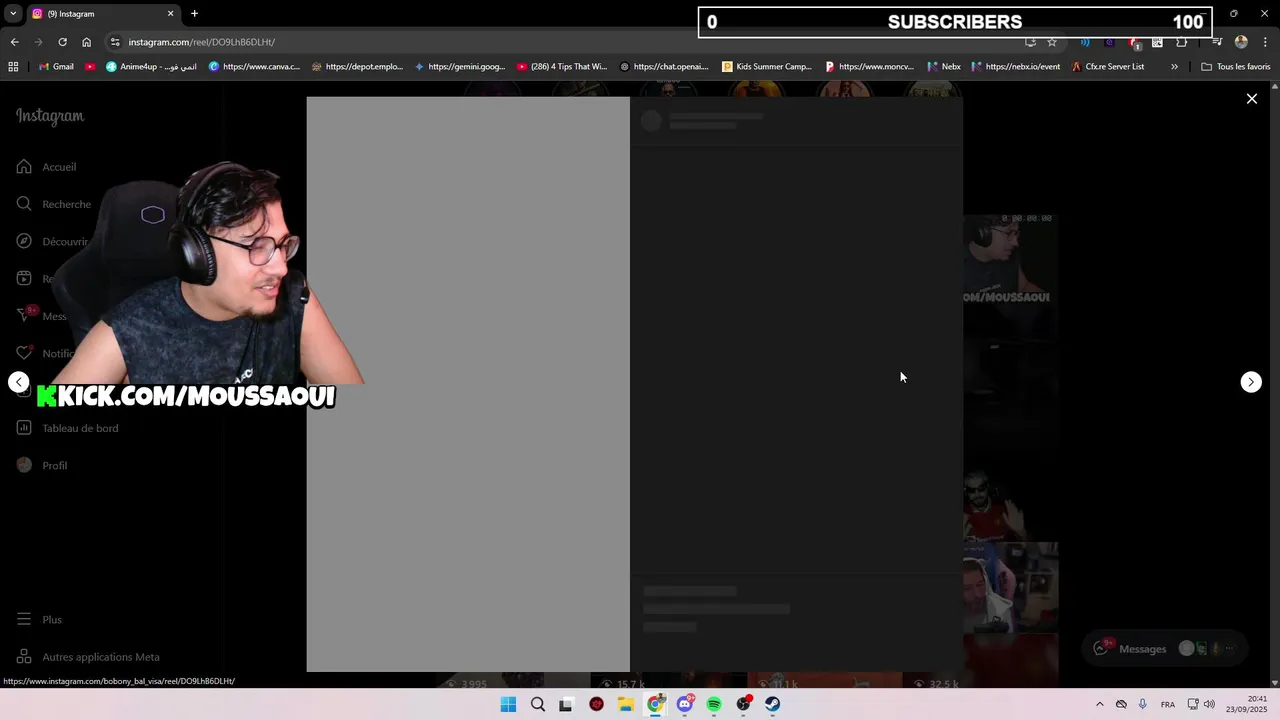Screen dimensions: 1280x720
Task: Open Tableau de bord in sidebar
Action: (80, 428)
